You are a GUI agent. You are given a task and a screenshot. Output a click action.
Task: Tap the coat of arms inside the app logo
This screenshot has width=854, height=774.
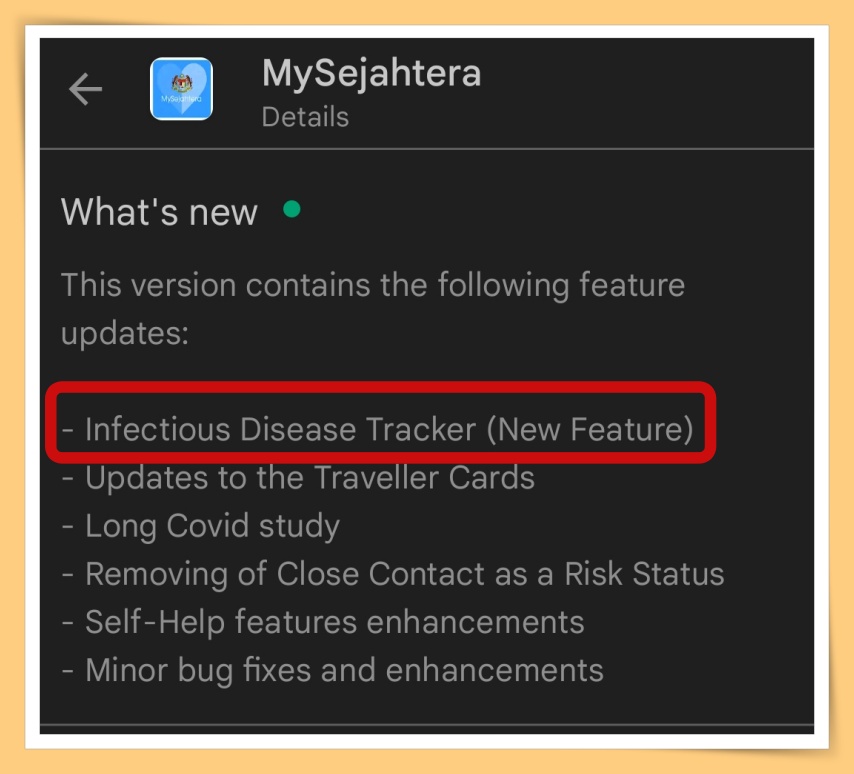point(181,83)
